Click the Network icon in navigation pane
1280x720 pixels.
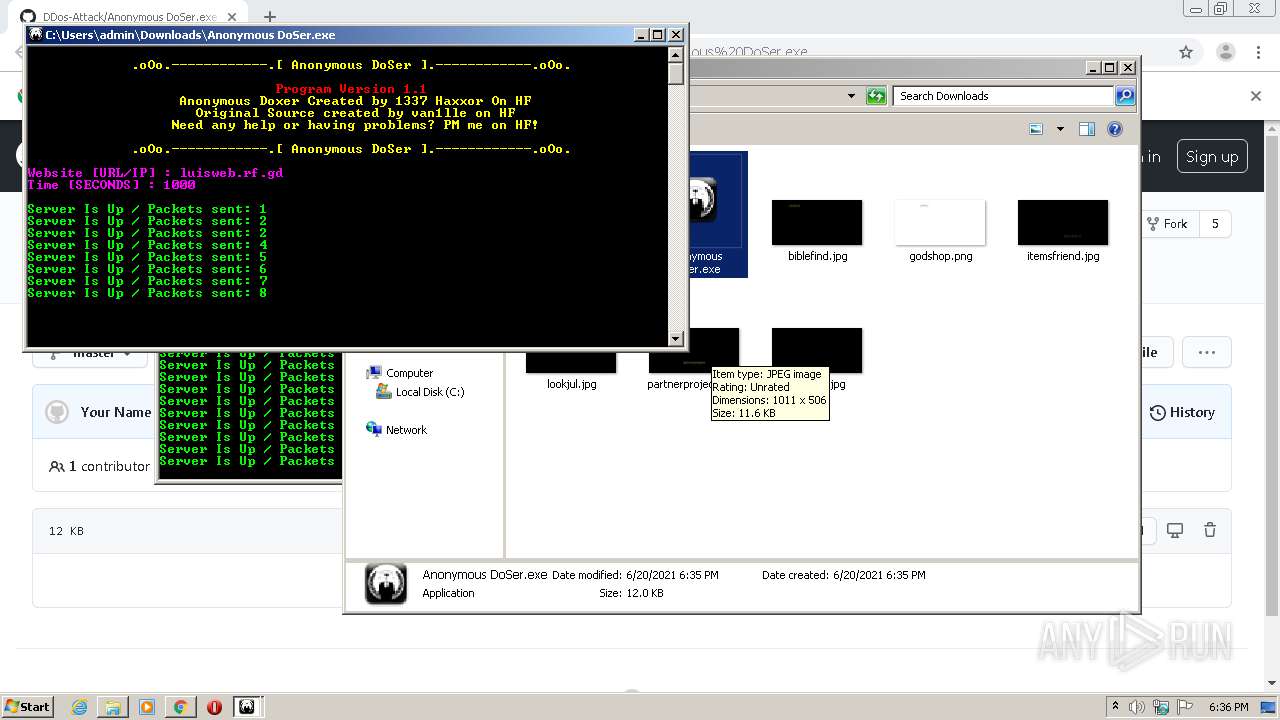click(374, 430)
